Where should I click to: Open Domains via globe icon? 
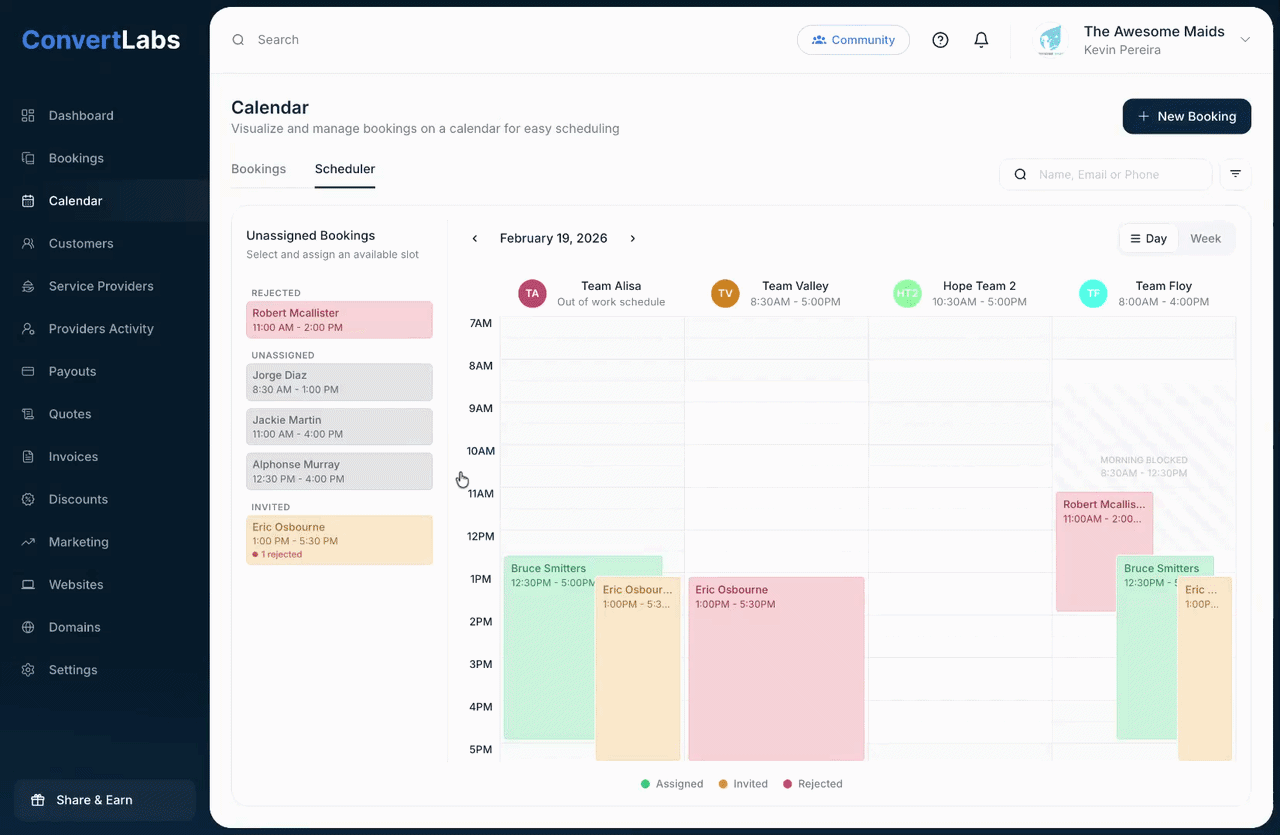pos(28,627)
